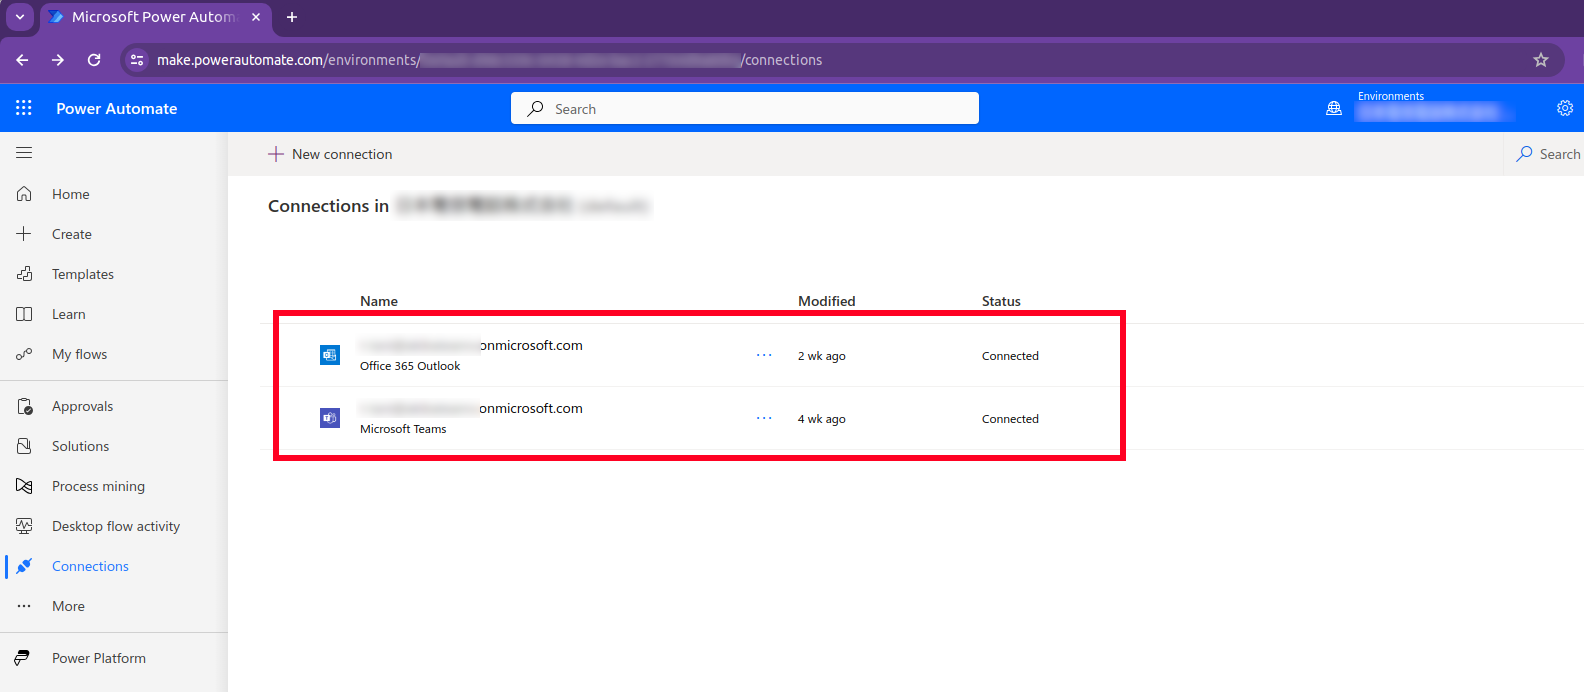Open Desktop flow activity label in the navigation

tap(116, 526)
